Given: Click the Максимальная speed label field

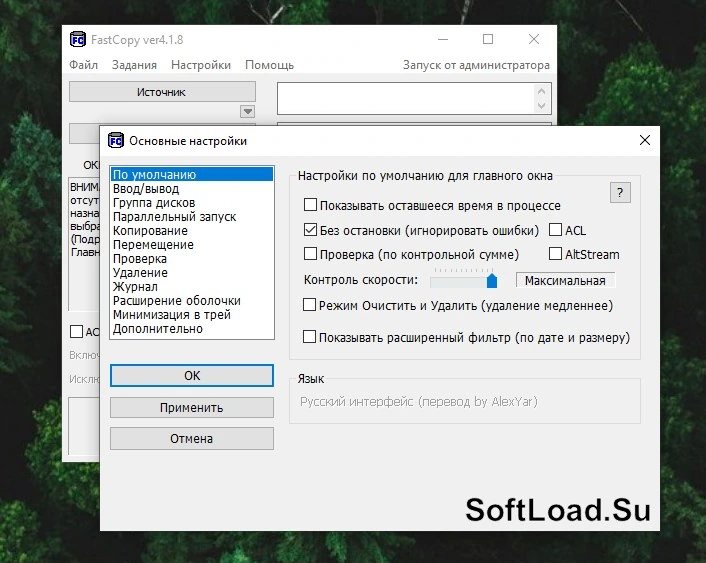Looking at the screenshot, I should 565,280.
